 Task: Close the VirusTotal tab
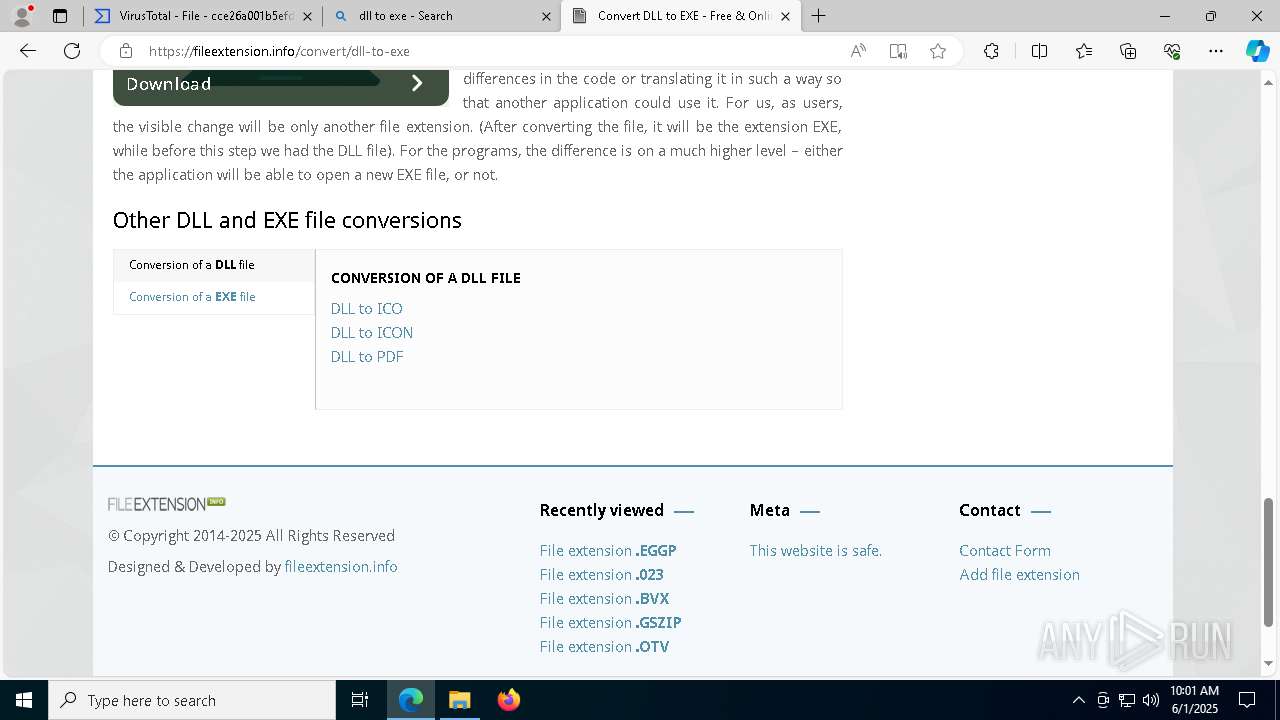pos(307,16)
